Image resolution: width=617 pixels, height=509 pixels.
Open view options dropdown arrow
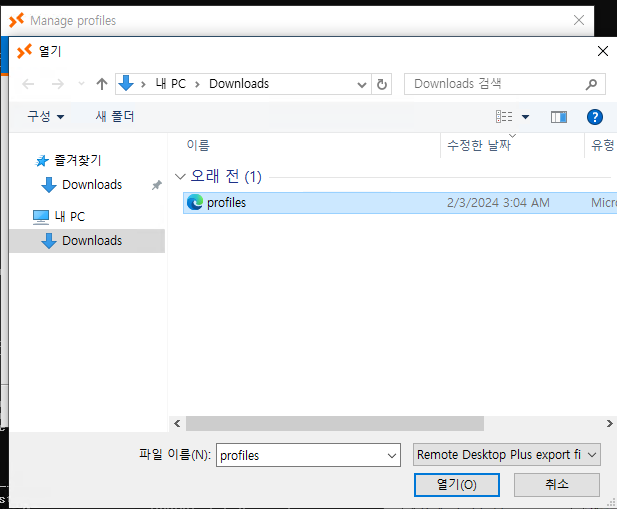525,117
